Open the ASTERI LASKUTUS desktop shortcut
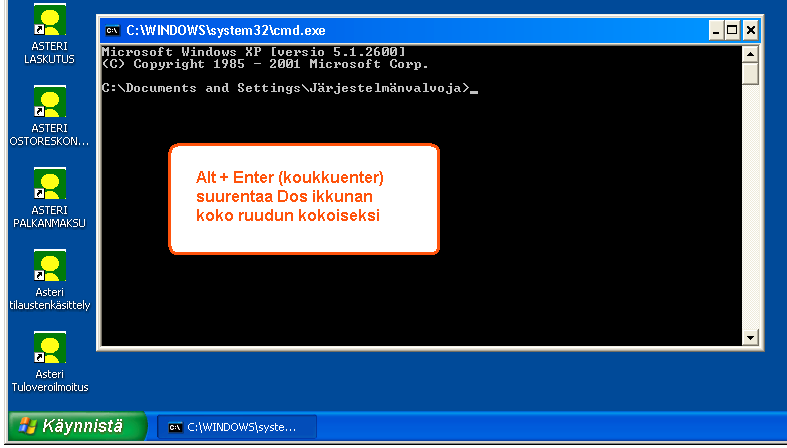Screen dimensions: 787x448 [x=49, y=34]
